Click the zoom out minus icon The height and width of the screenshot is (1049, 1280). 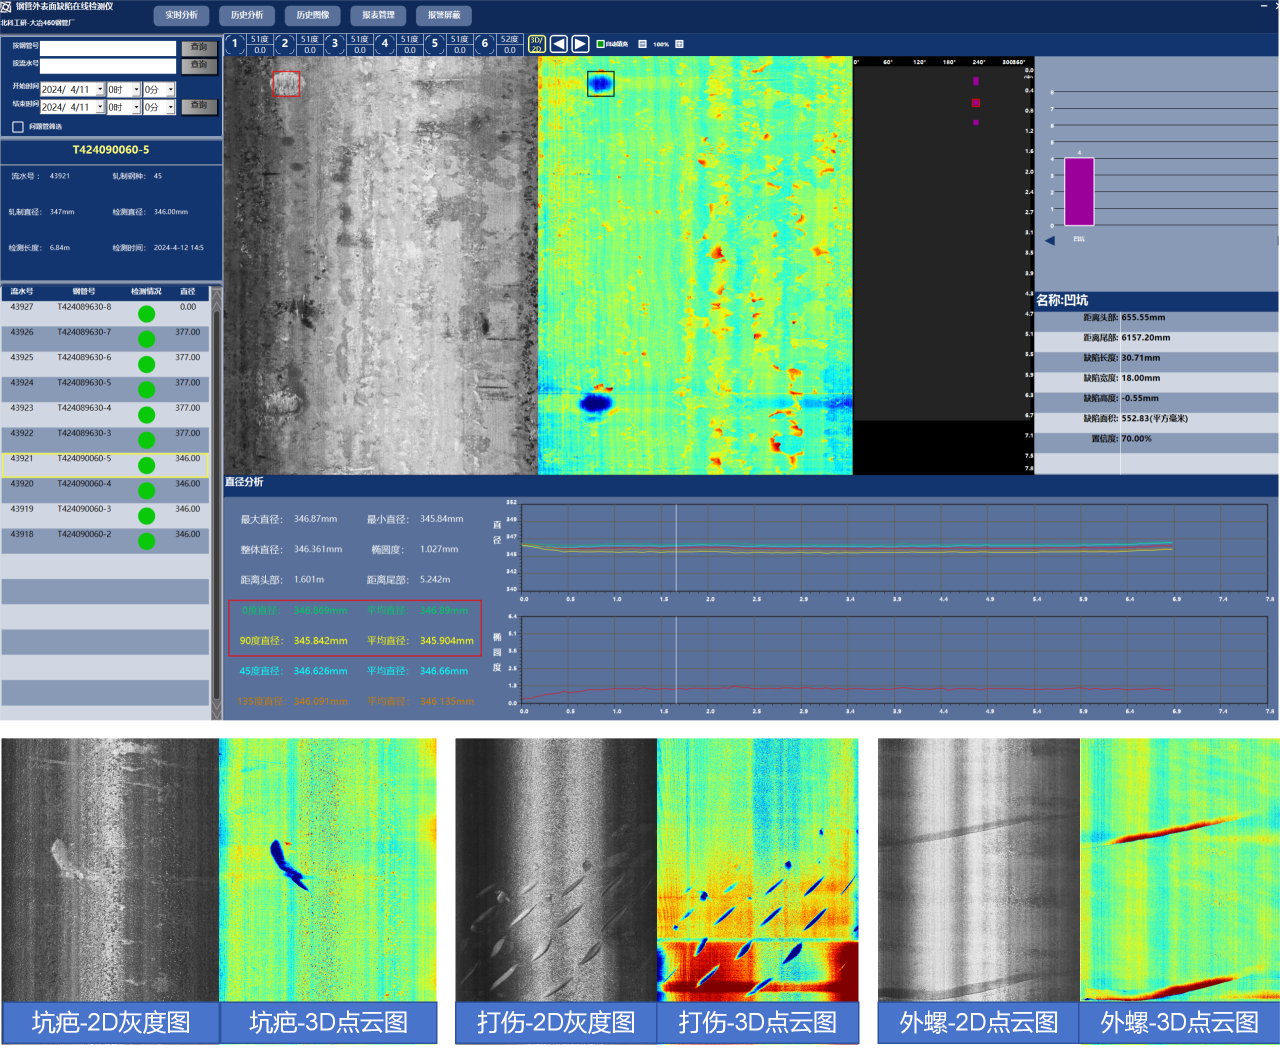(x=642, y=44)
